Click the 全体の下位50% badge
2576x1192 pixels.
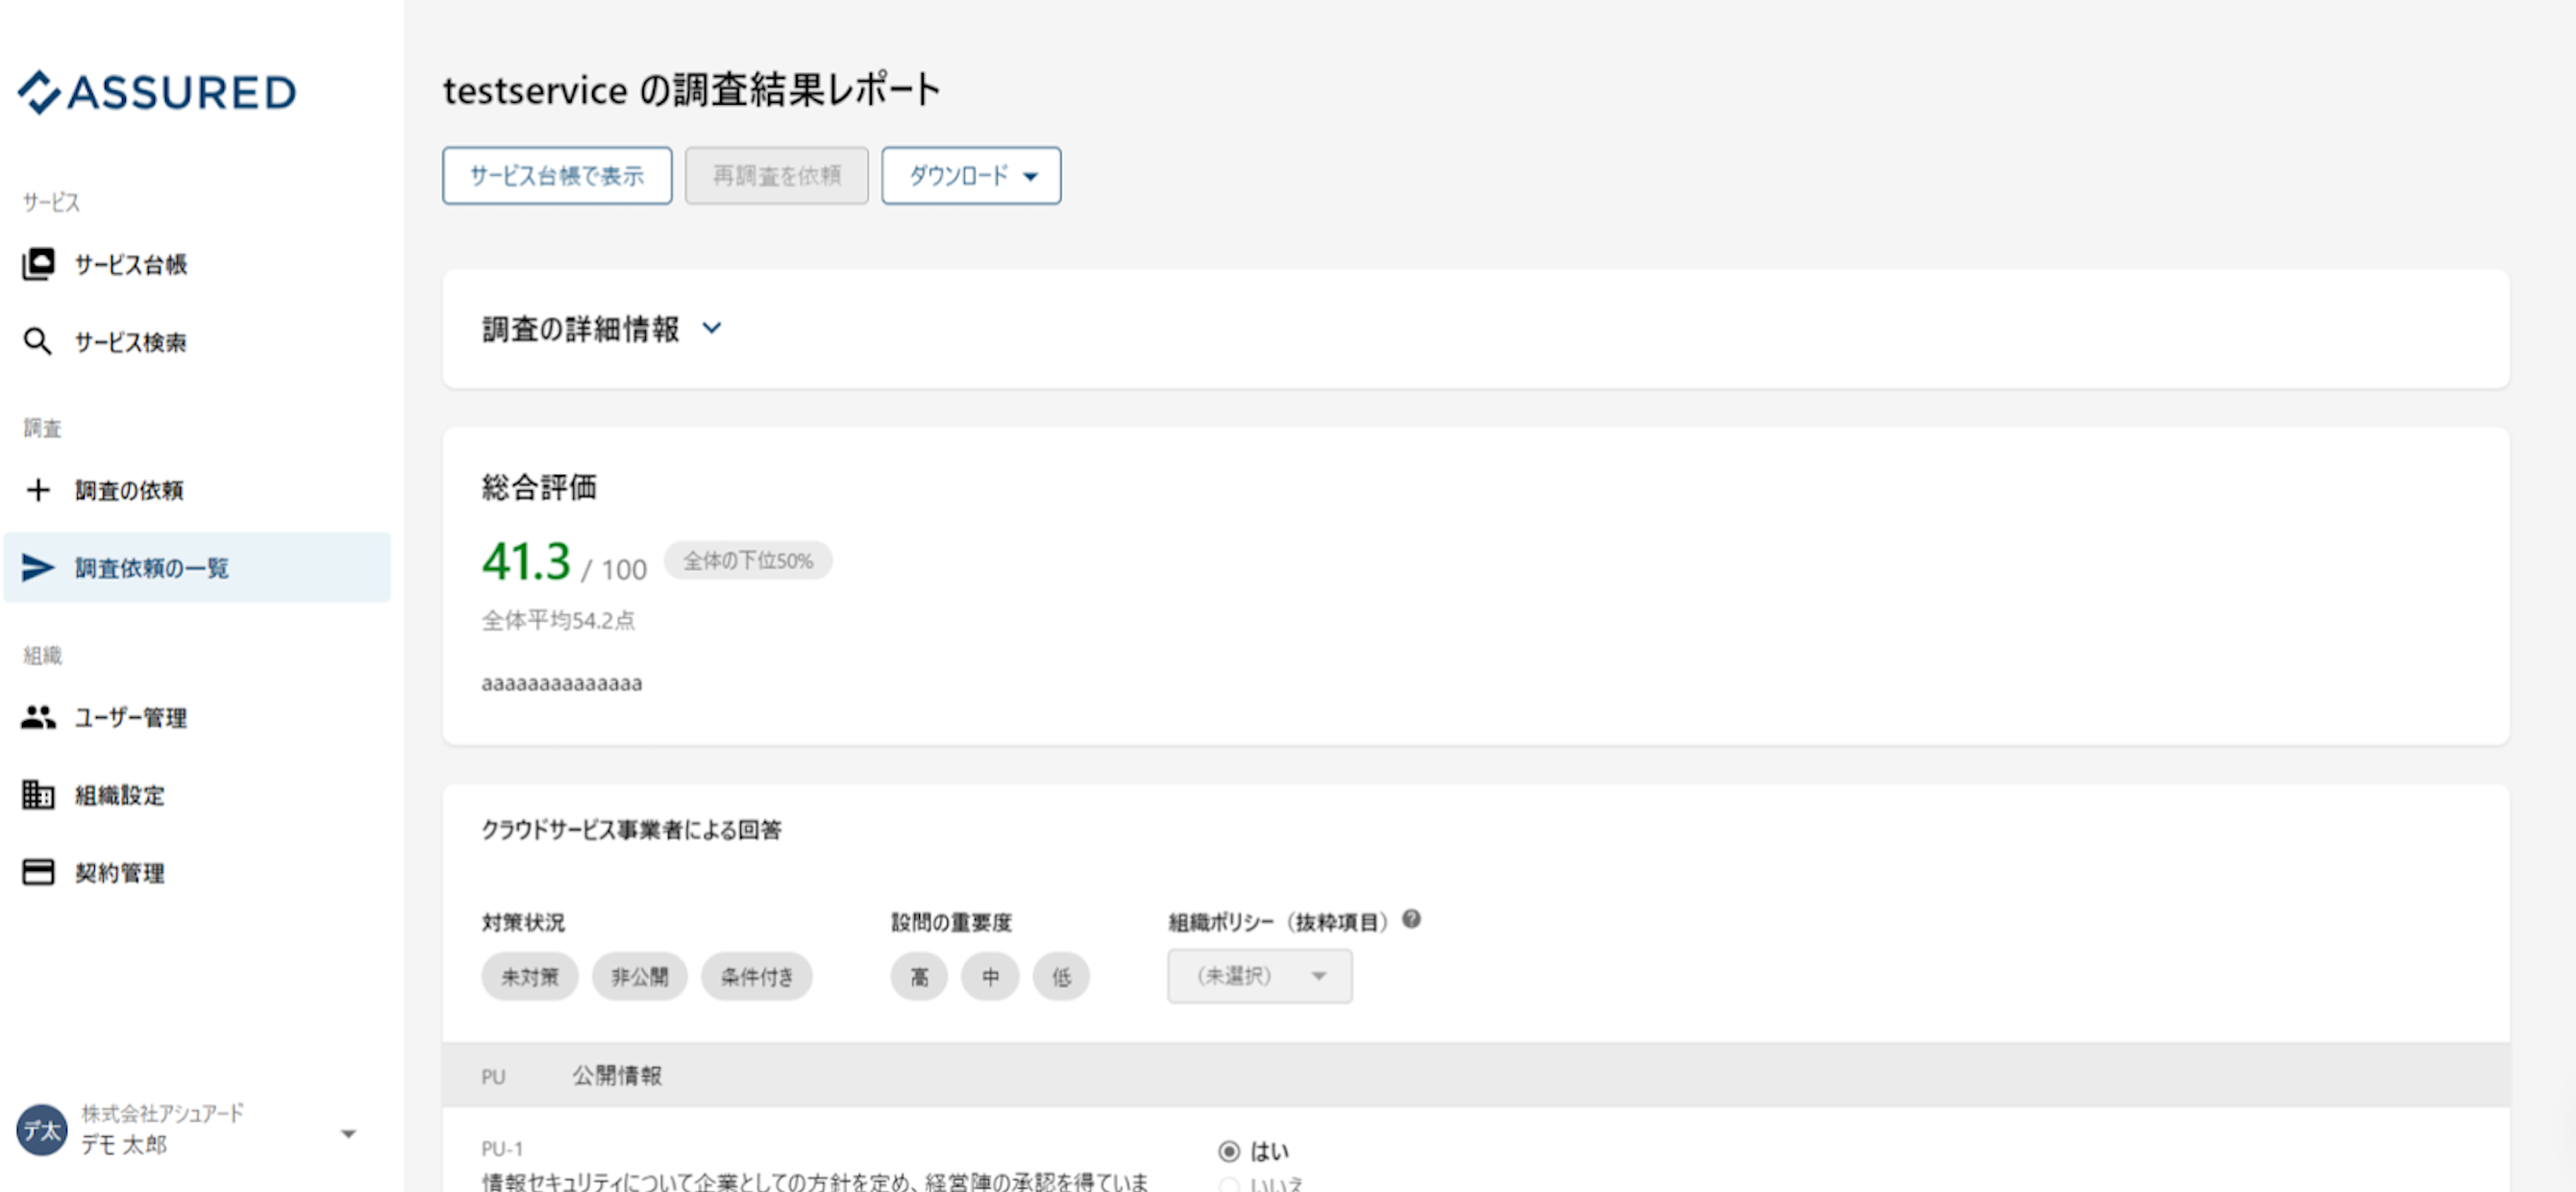[748, 561]
